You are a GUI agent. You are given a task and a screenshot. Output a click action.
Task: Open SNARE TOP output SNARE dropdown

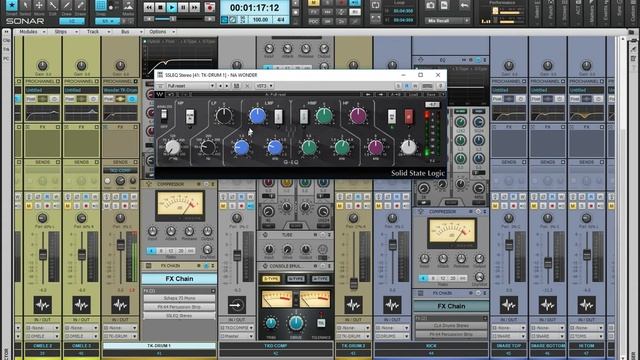[509, 336]
